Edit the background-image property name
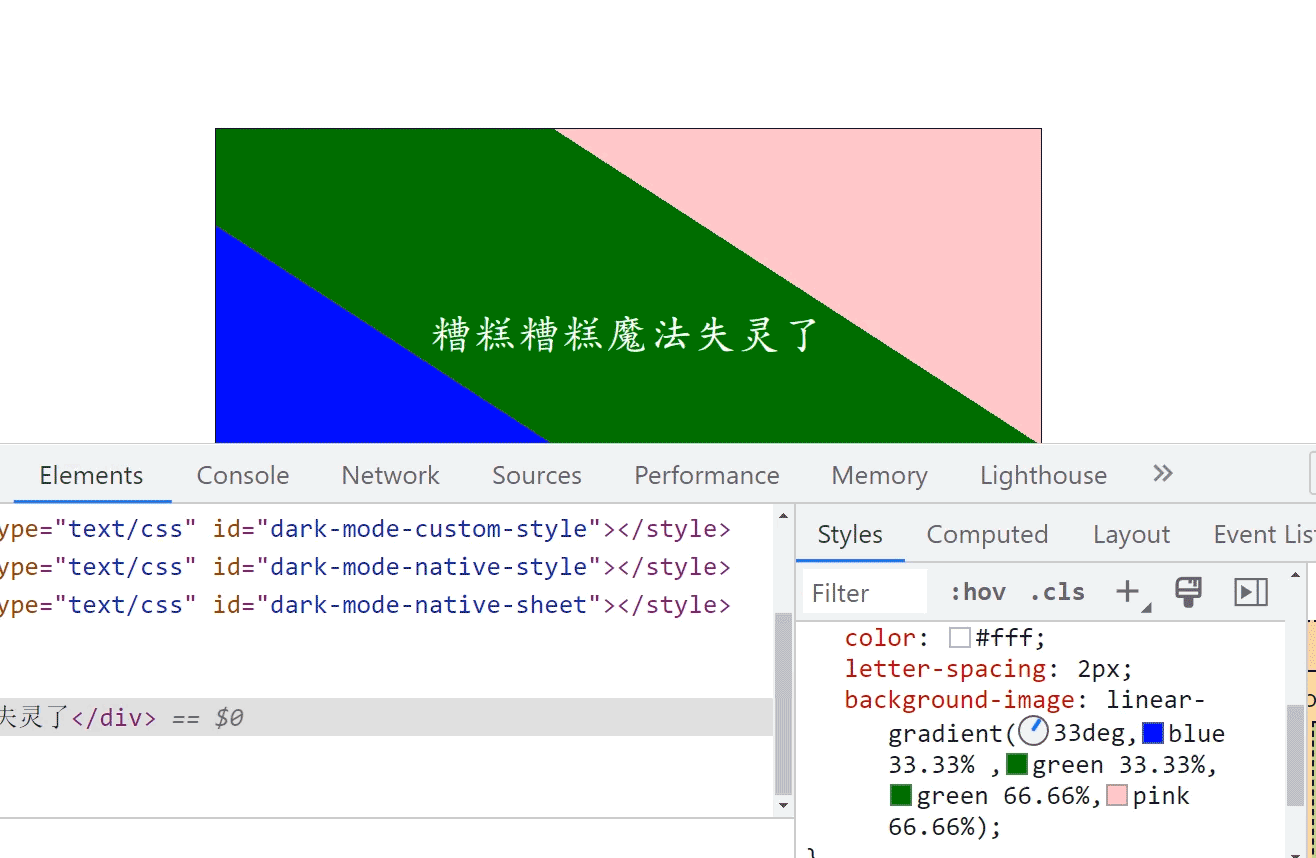Viewport: 1316px width, 858px height. 959,700
